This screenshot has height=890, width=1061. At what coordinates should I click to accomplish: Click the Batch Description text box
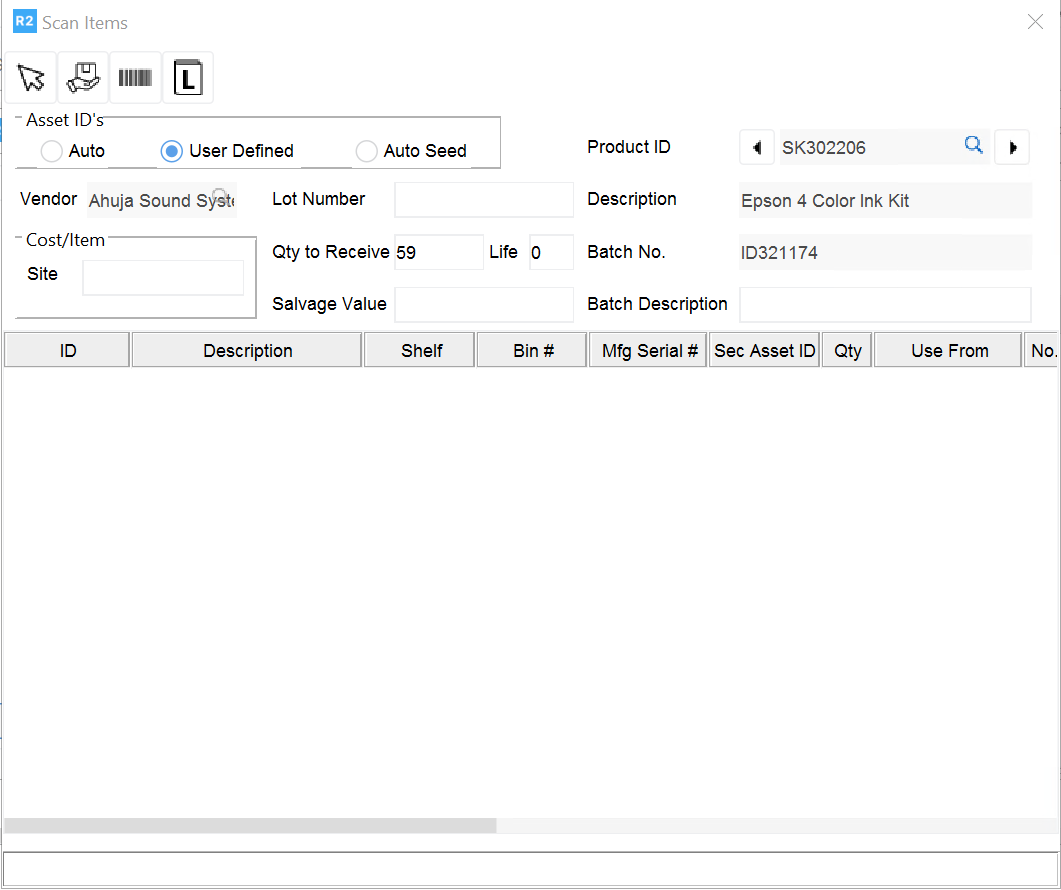point(884,304)
